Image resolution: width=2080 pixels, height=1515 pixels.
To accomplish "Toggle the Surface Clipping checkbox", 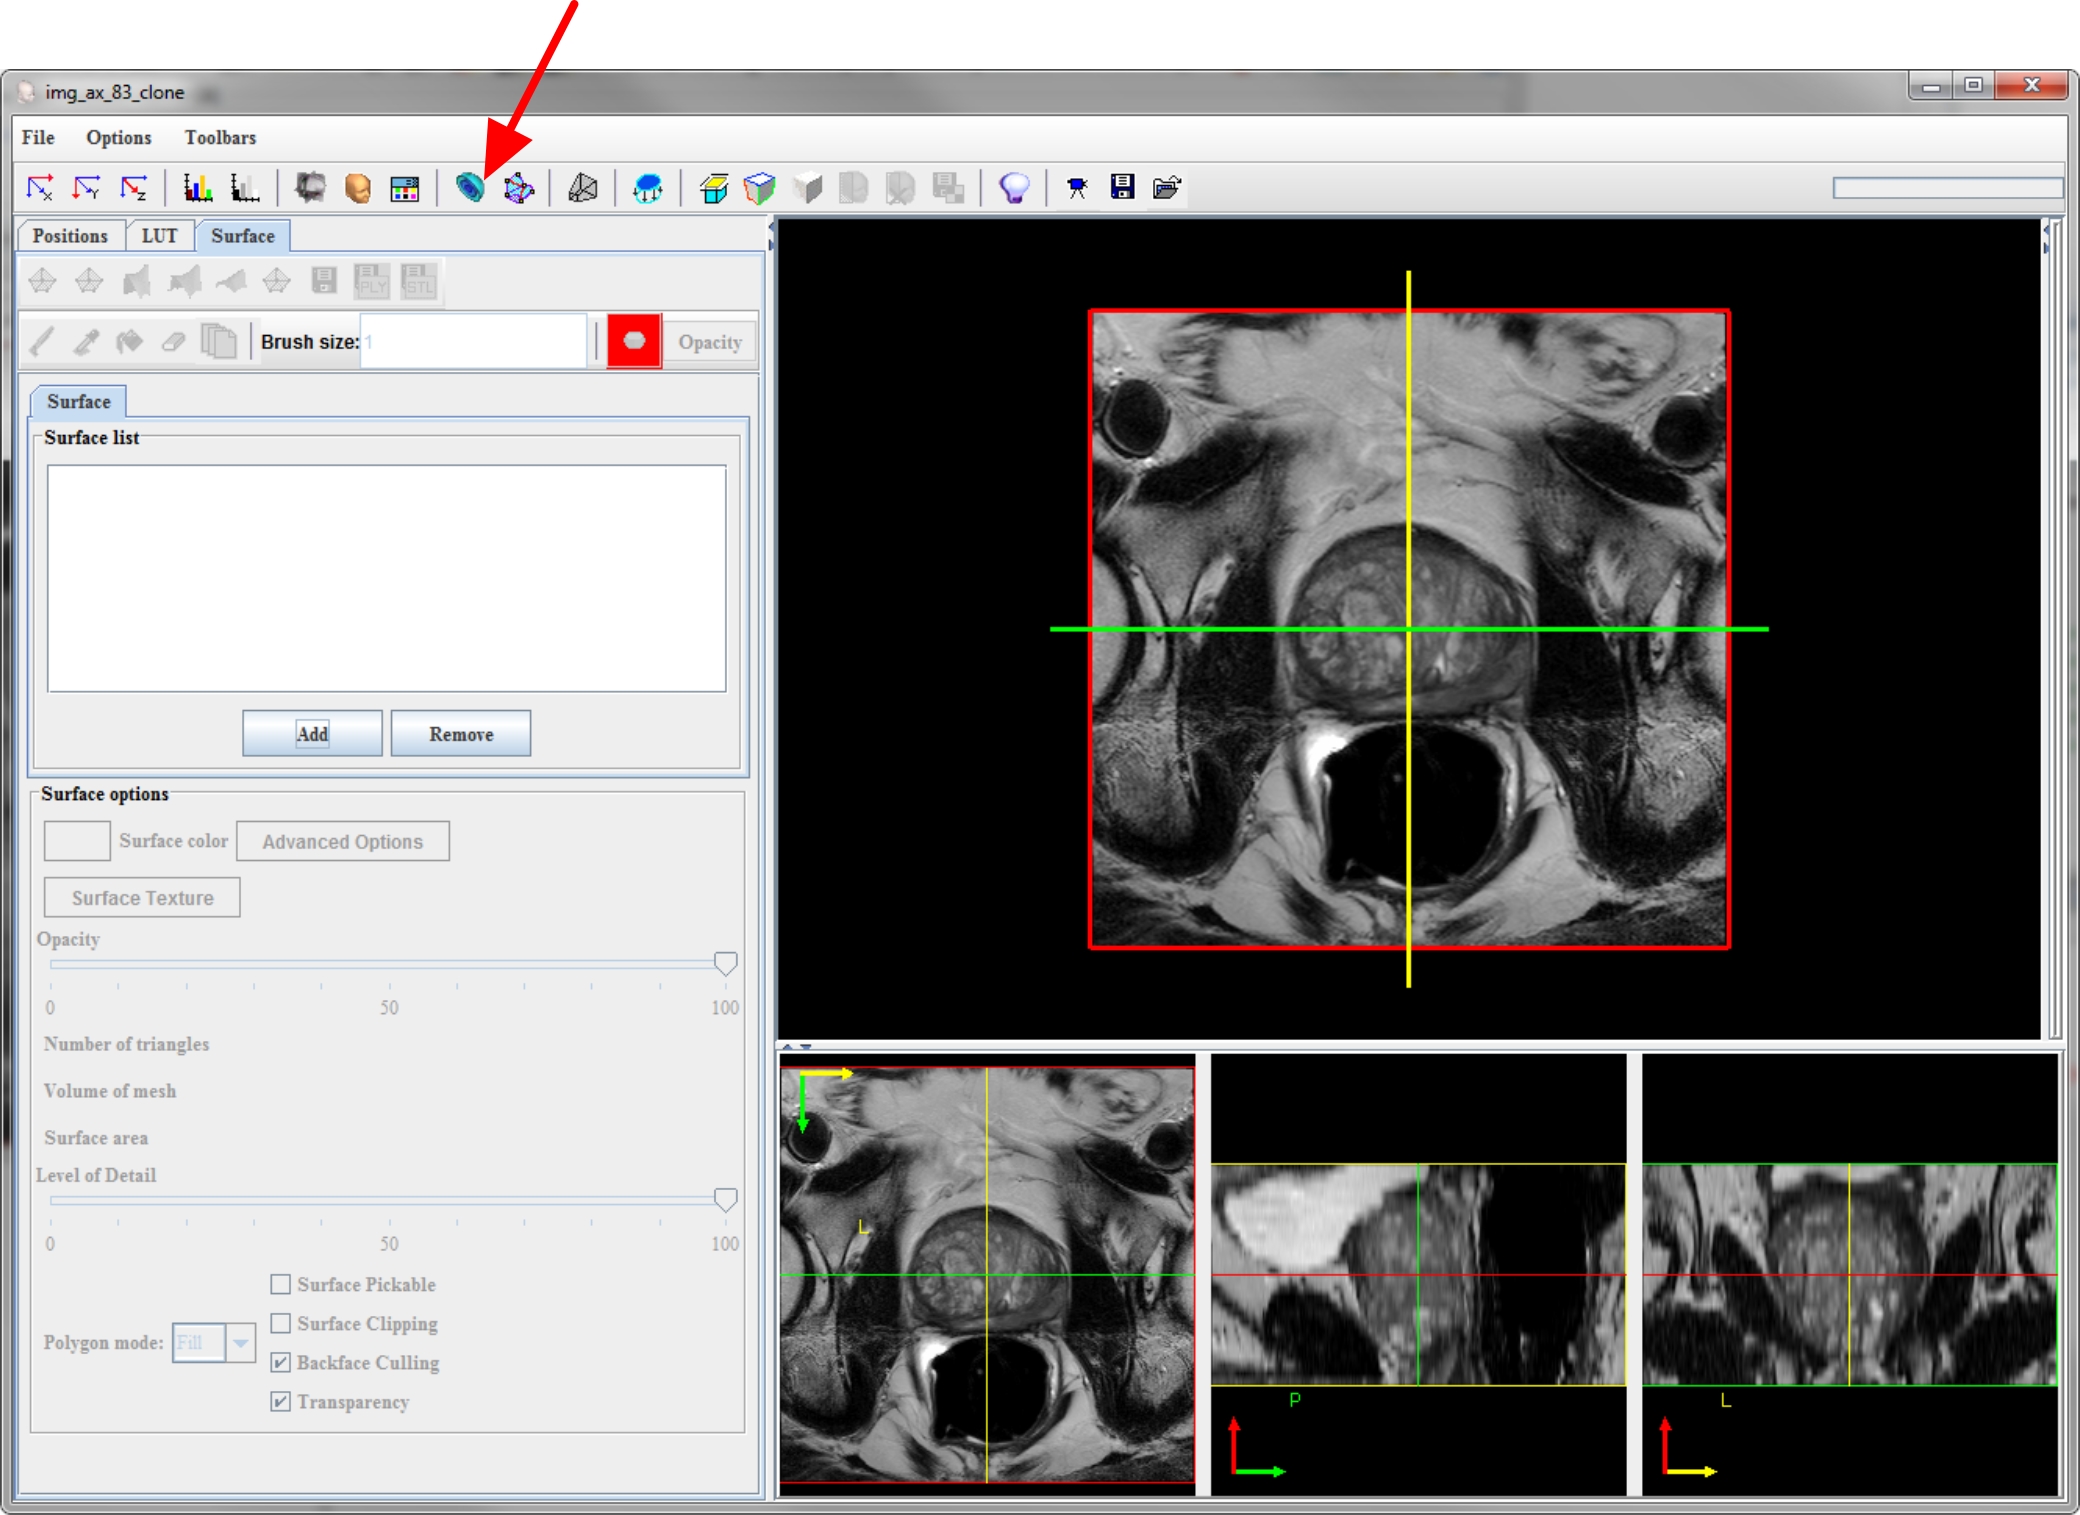I will 281,1323.
